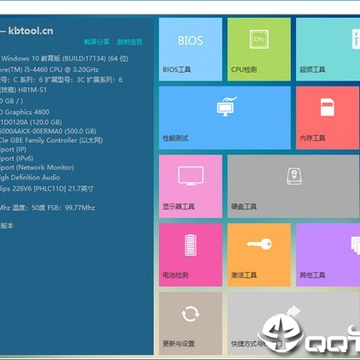
Task: Select the 版本 line
Action: (7, 226)
